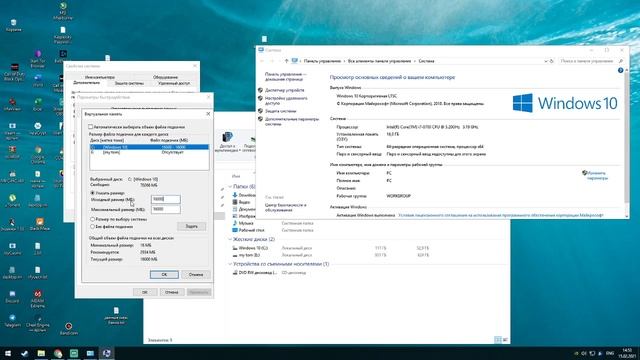
Task: Click Изменить параметры link
Action: [597, 176]
